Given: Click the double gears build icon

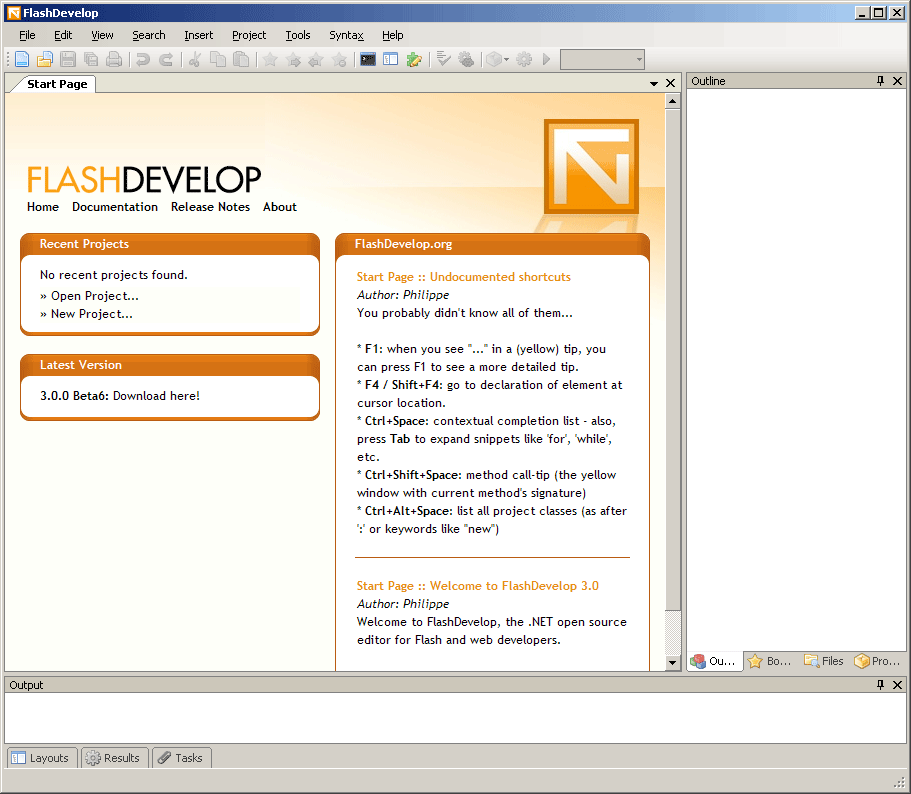Looking at the screenshot, I should [x=466, y=59].
